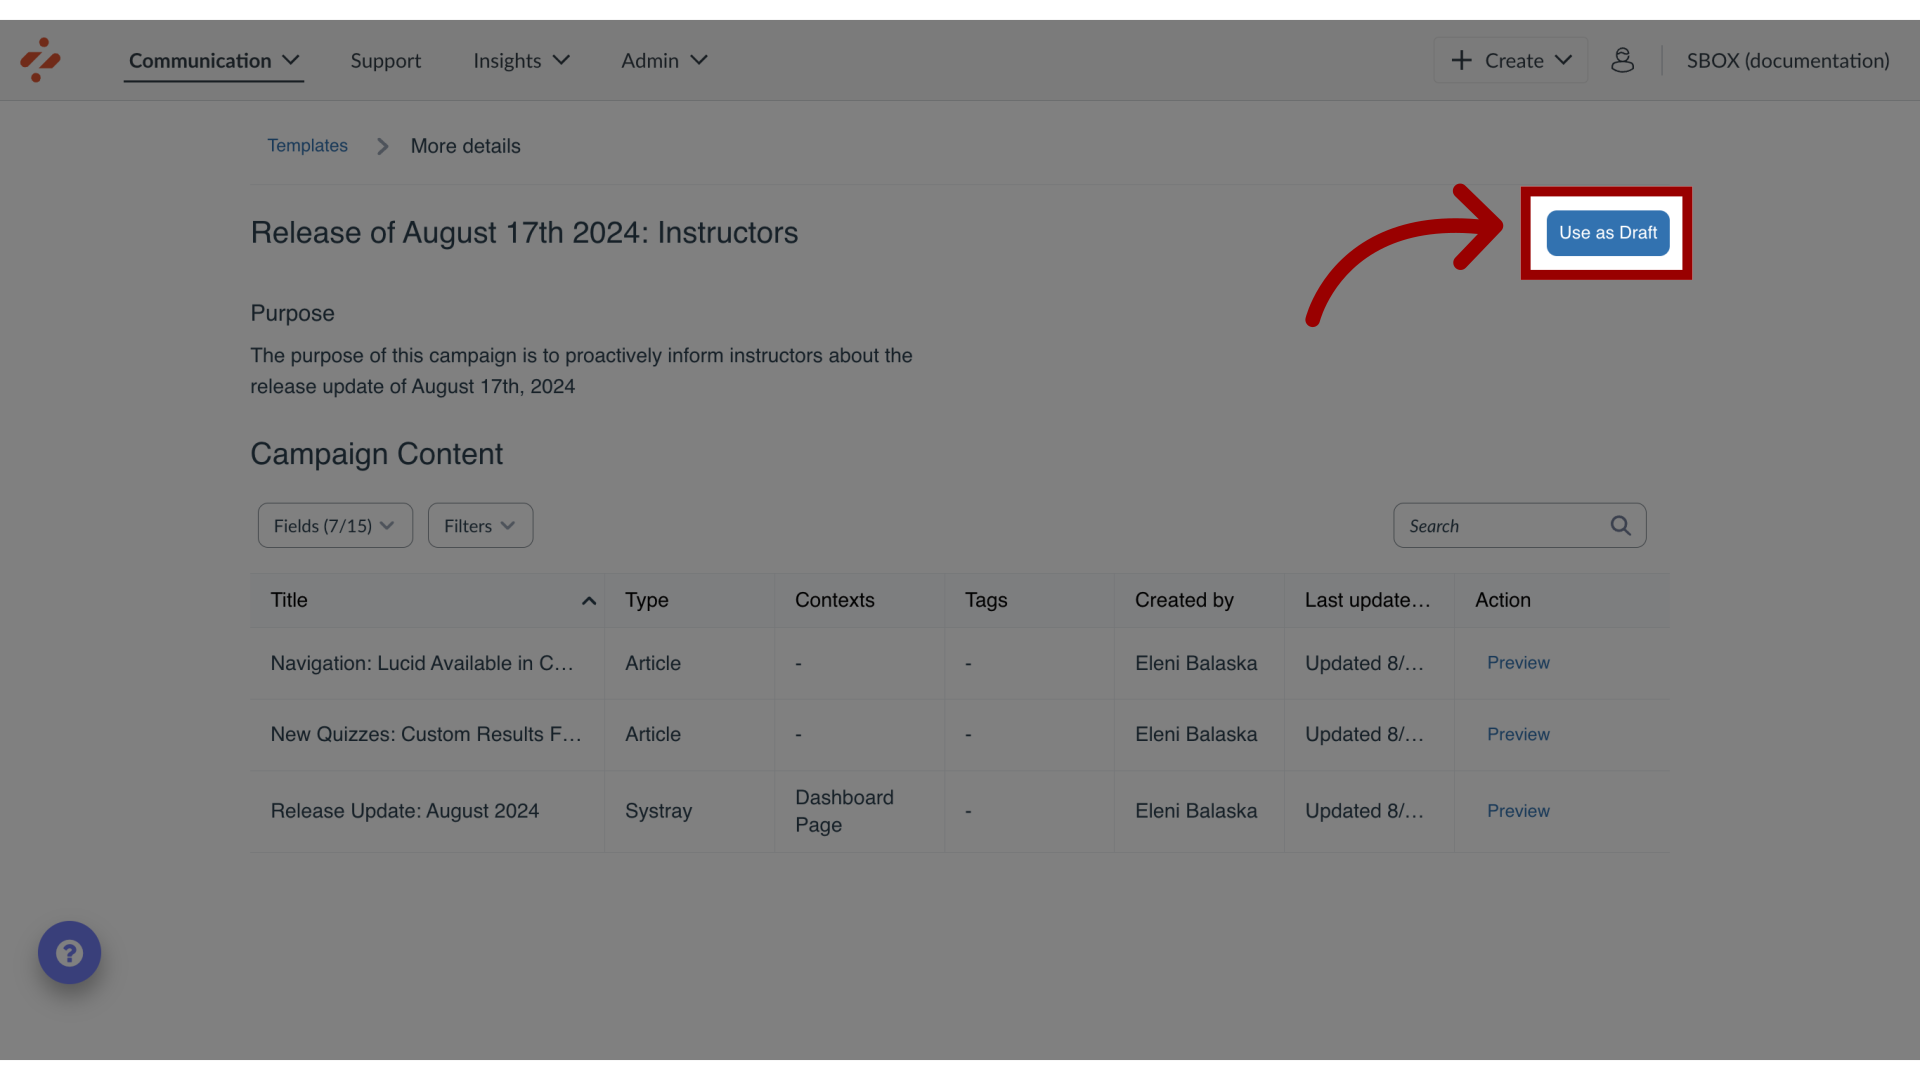
Task: Preview the Release Update August 2024 Systray
Action: pyautogui.click(x=1518, y=811)
